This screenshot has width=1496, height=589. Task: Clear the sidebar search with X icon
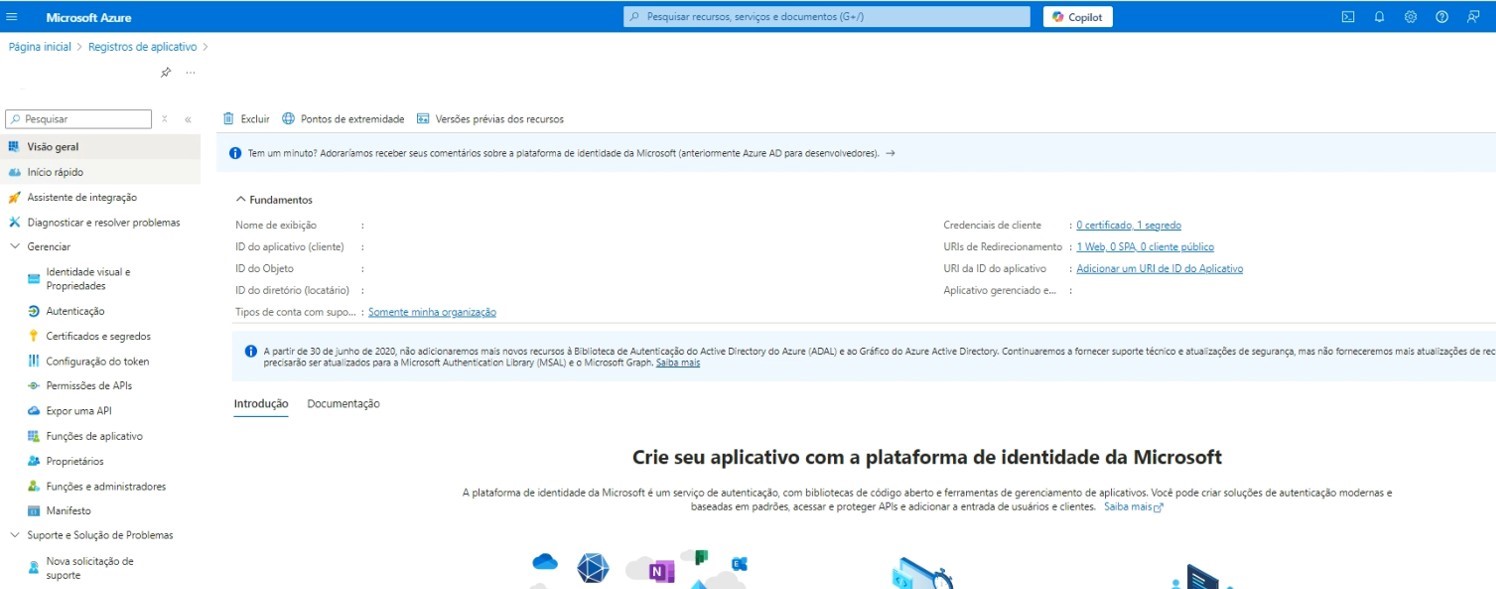165,119
